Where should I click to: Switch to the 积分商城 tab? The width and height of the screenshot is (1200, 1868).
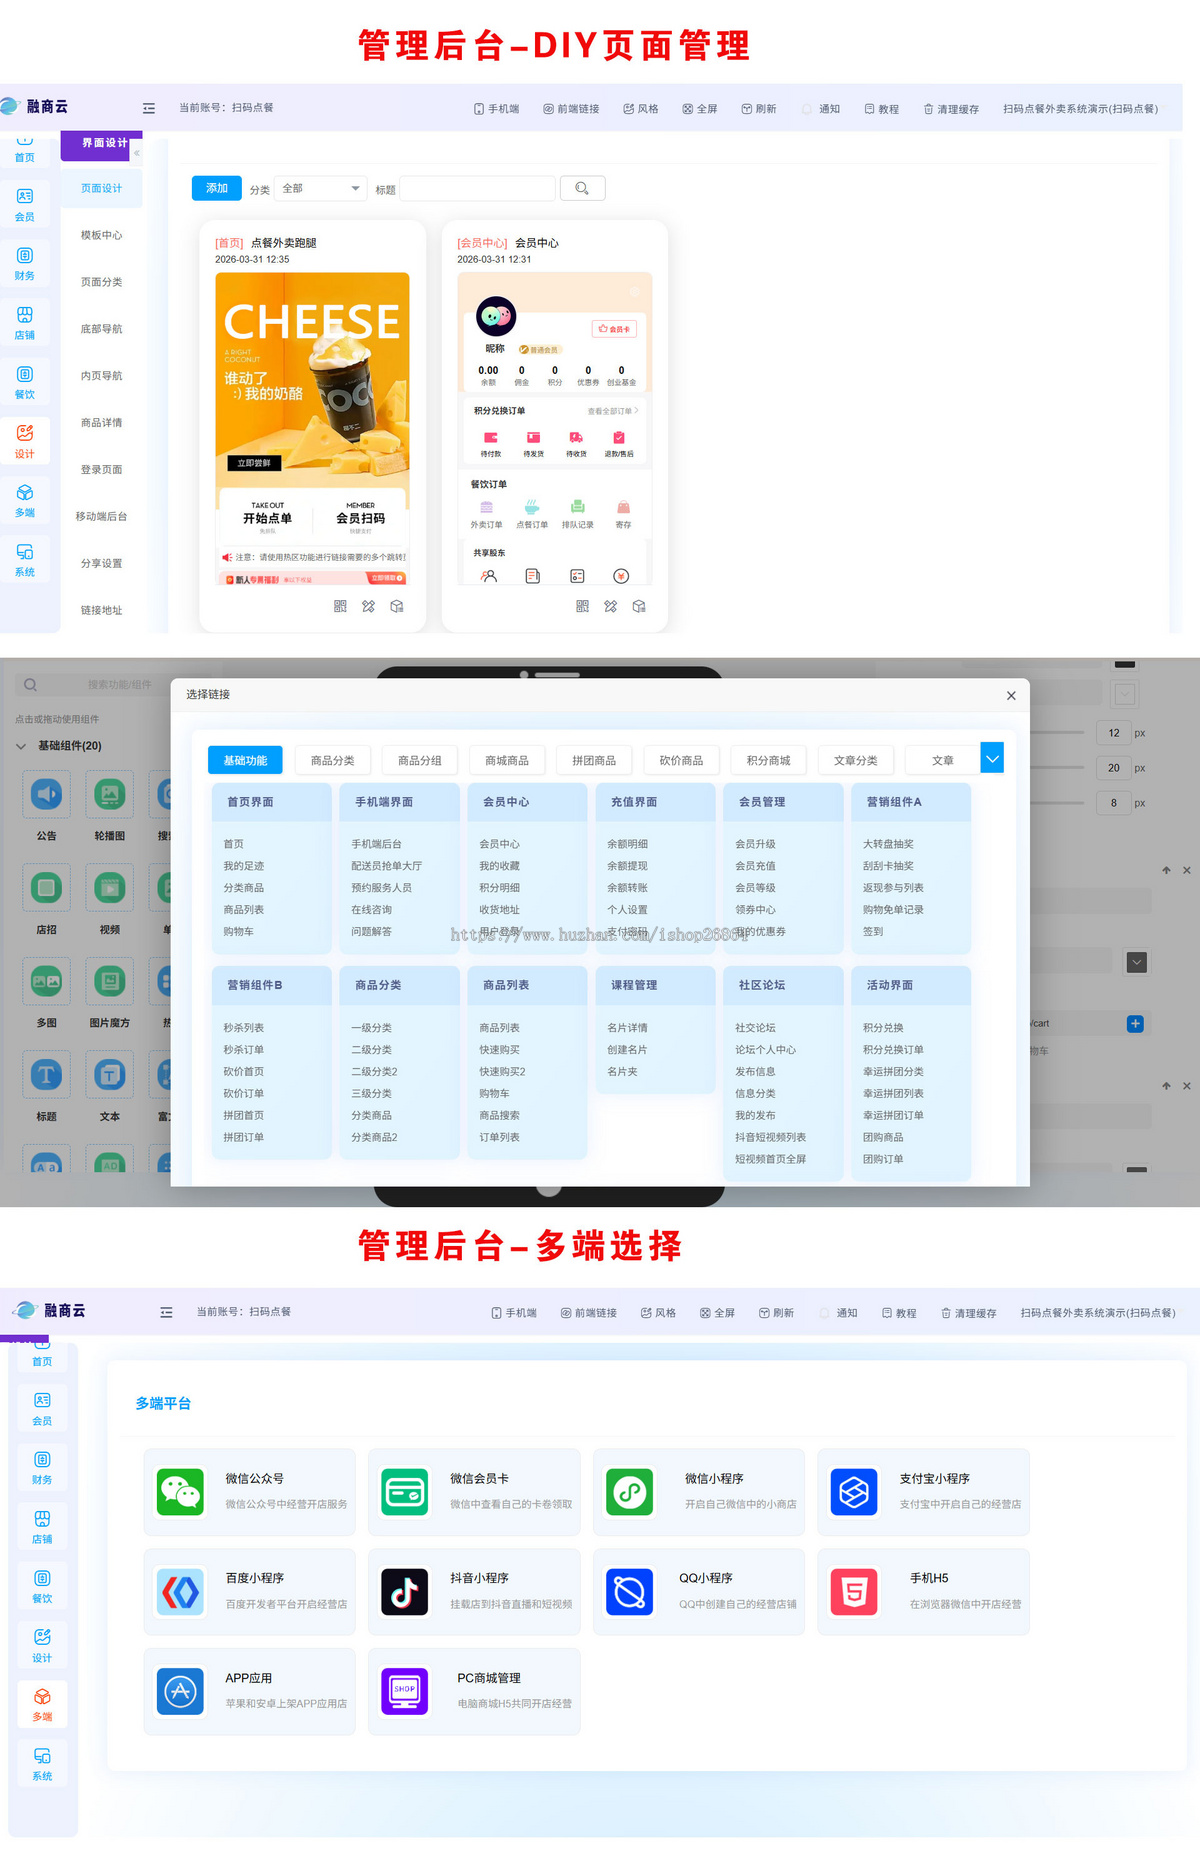[x=768, y=761]
